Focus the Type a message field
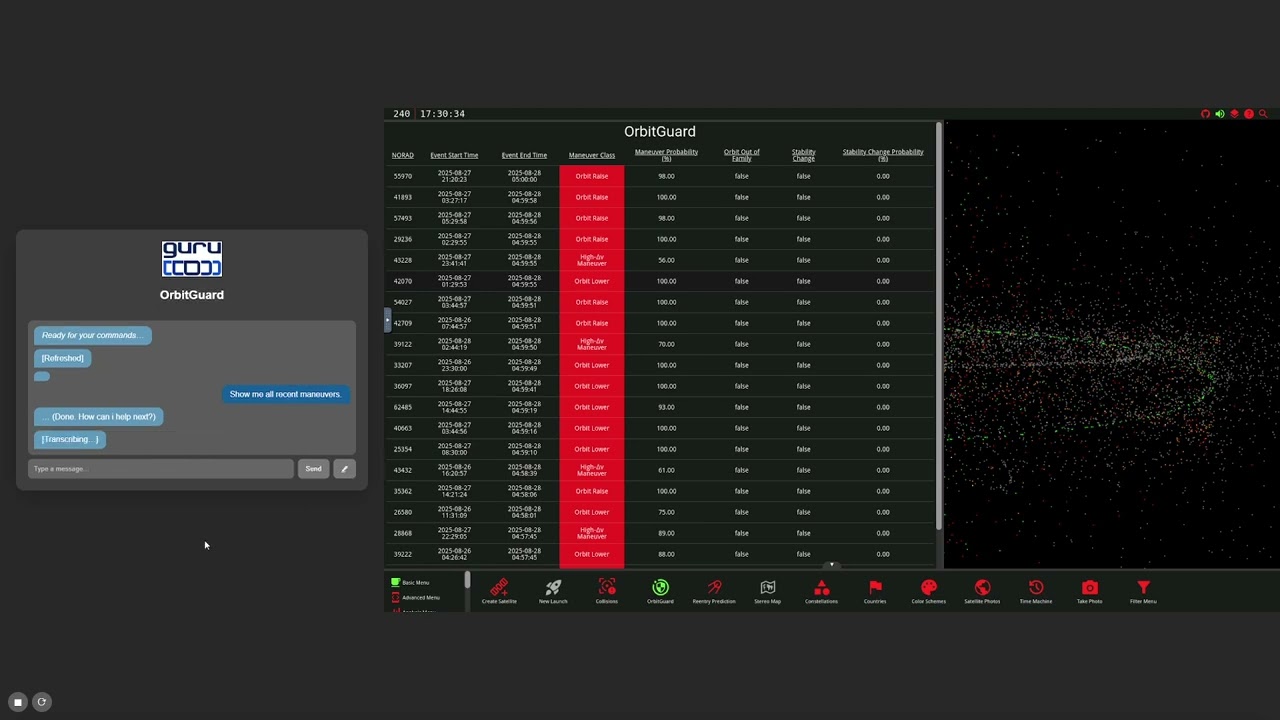The image size is (1280, 720). tap(161, 469)
